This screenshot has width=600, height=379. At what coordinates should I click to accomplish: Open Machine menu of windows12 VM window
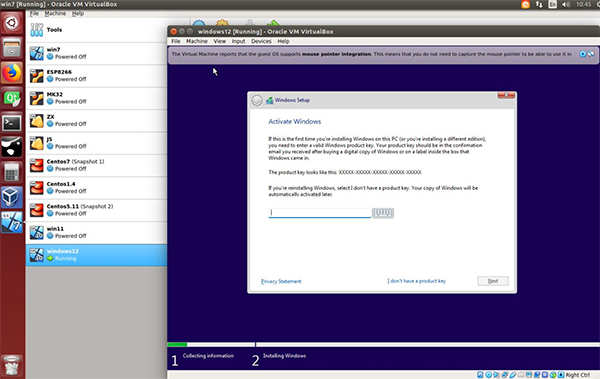pyautogui.click(x=197, y=41)
